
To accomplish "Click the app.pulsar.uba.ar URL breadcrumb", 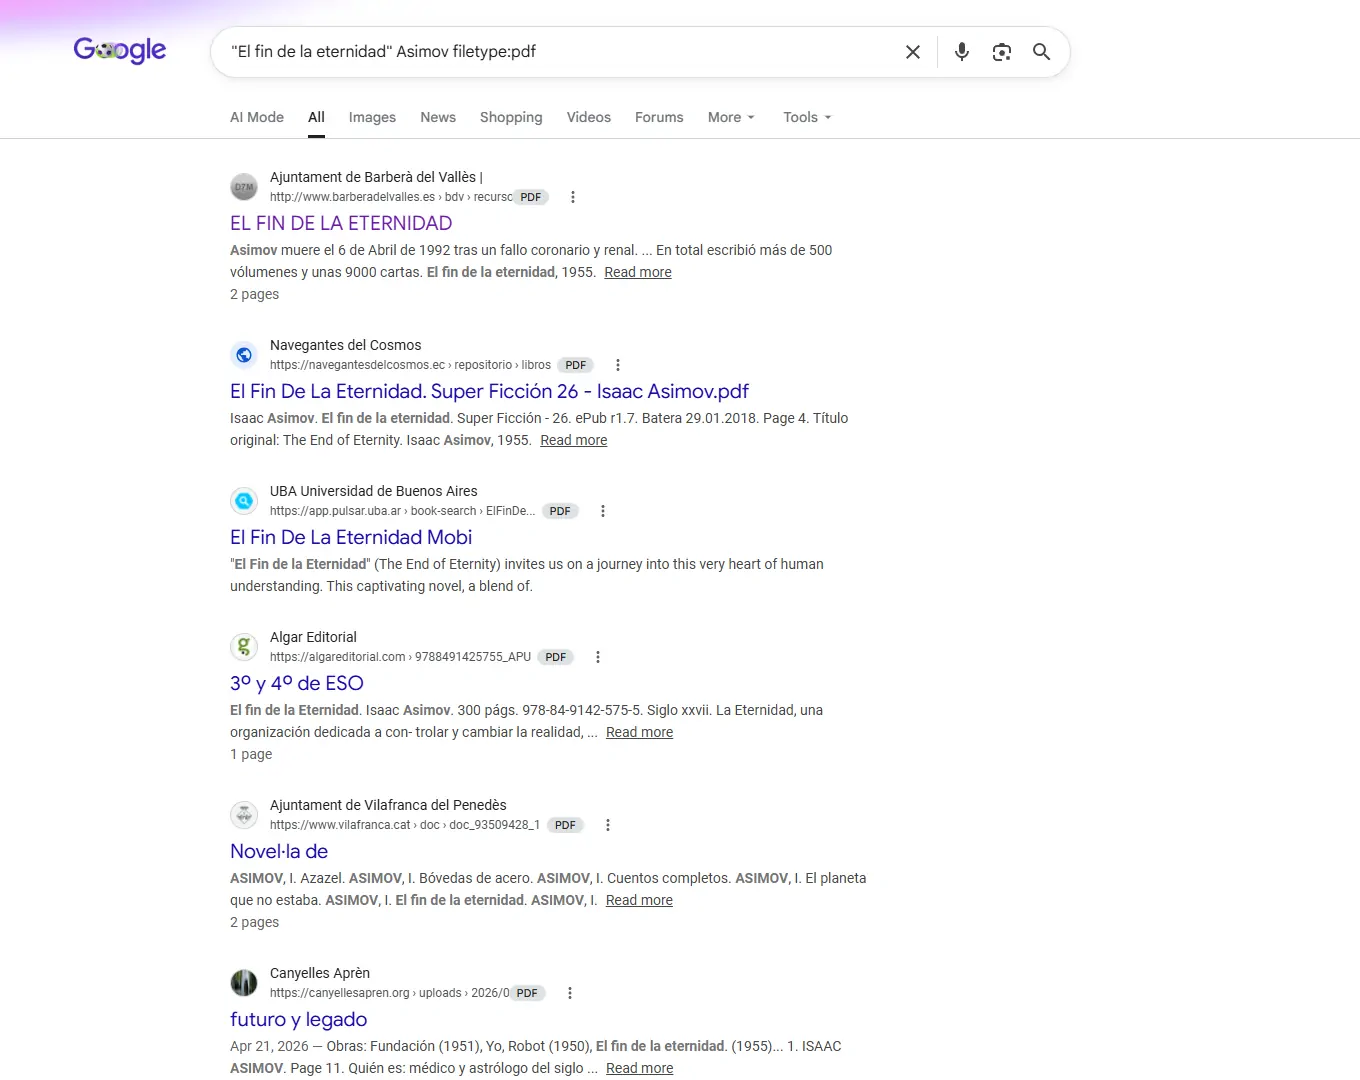I will pyautogui.click(x=402, y=511).
